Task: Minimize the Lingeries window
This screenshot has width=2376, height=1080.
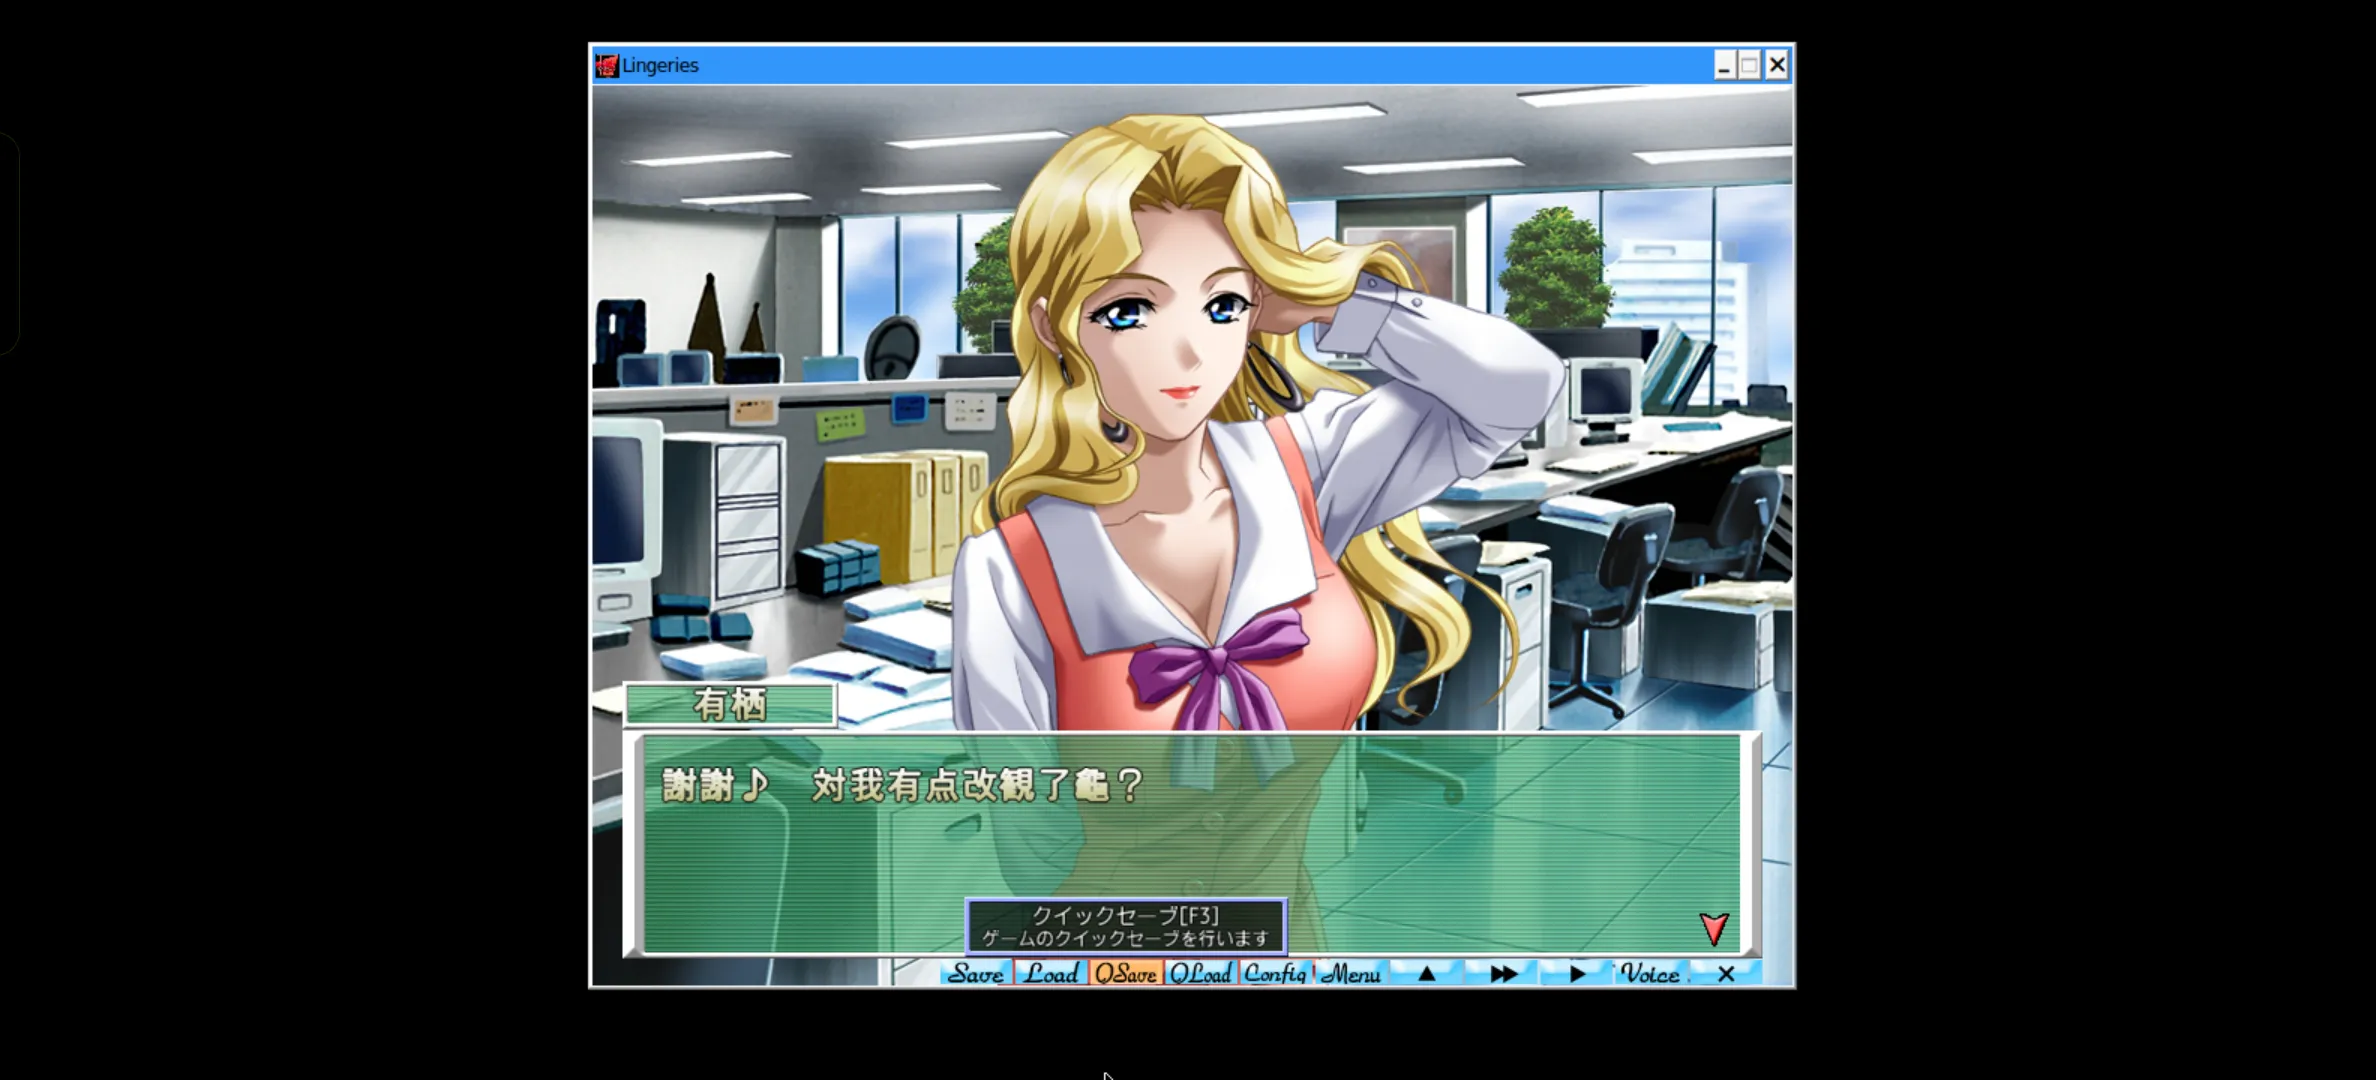Action: point(1723,66)
